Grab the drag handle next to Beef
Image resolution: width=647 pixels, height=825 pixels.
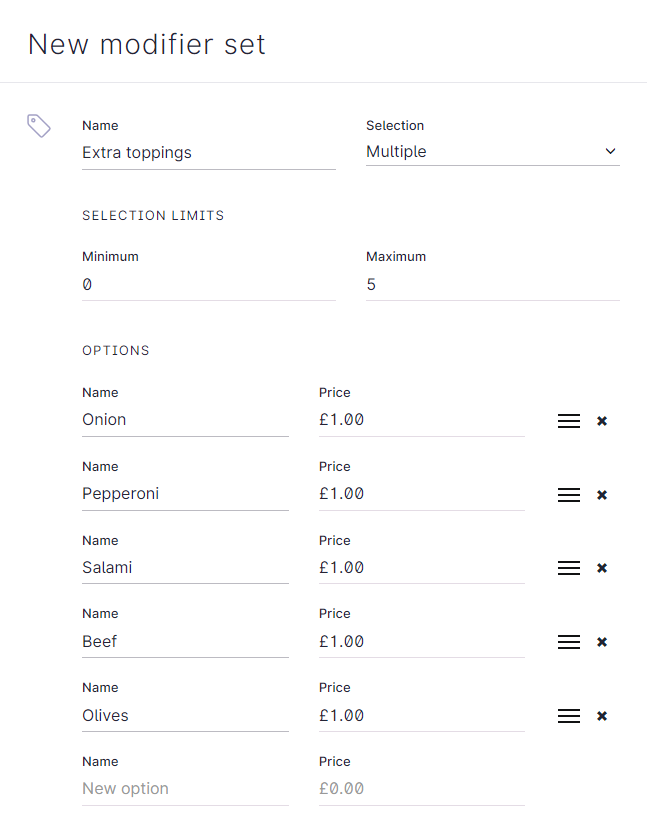tap(569, 642)
